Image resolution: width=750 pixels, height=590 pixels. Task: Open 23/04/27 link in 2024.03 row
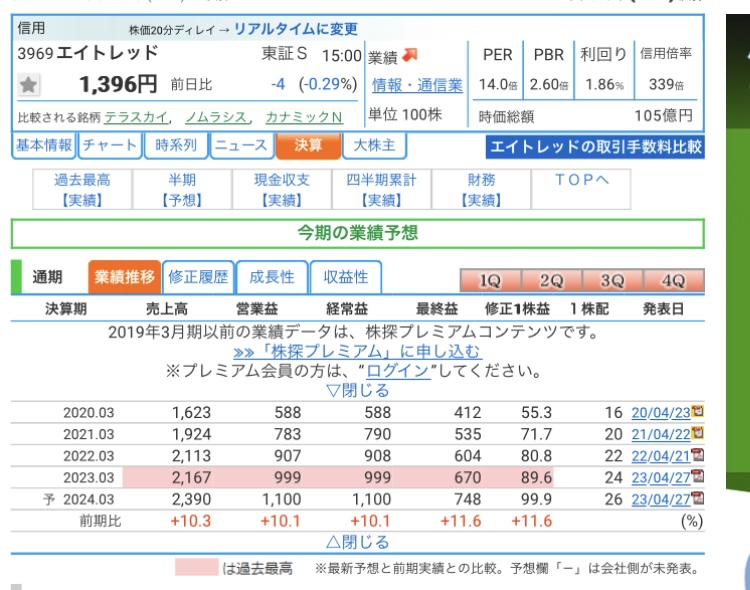[x=661, y=500]
